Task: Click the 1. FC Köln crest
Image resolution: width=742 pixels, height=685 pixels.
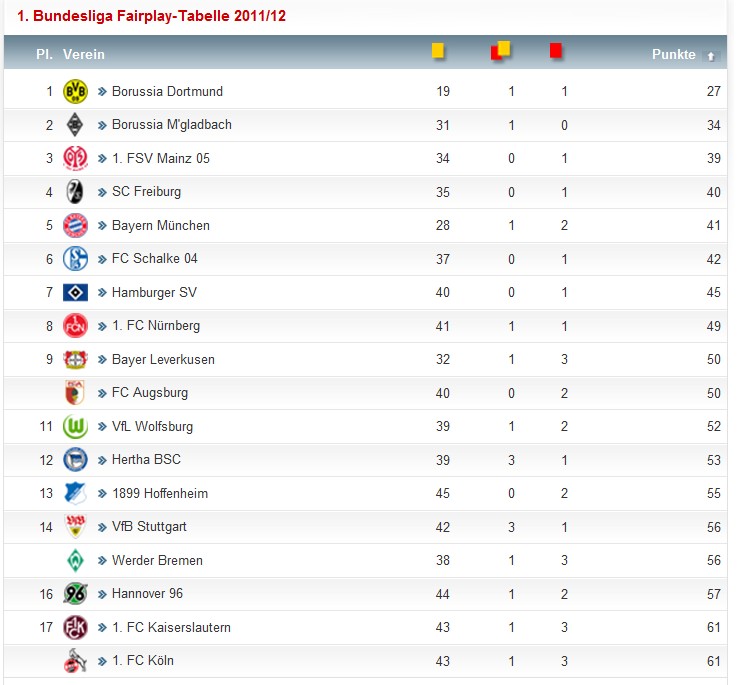Action: (x=75, y=661)
